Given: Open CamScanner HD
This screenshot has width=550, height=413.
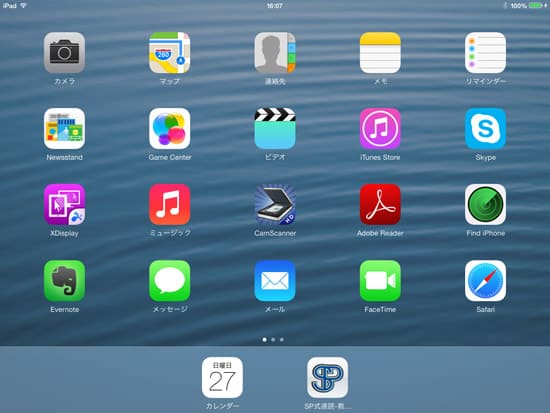Looking at the screenshot, I should [275, 204].
